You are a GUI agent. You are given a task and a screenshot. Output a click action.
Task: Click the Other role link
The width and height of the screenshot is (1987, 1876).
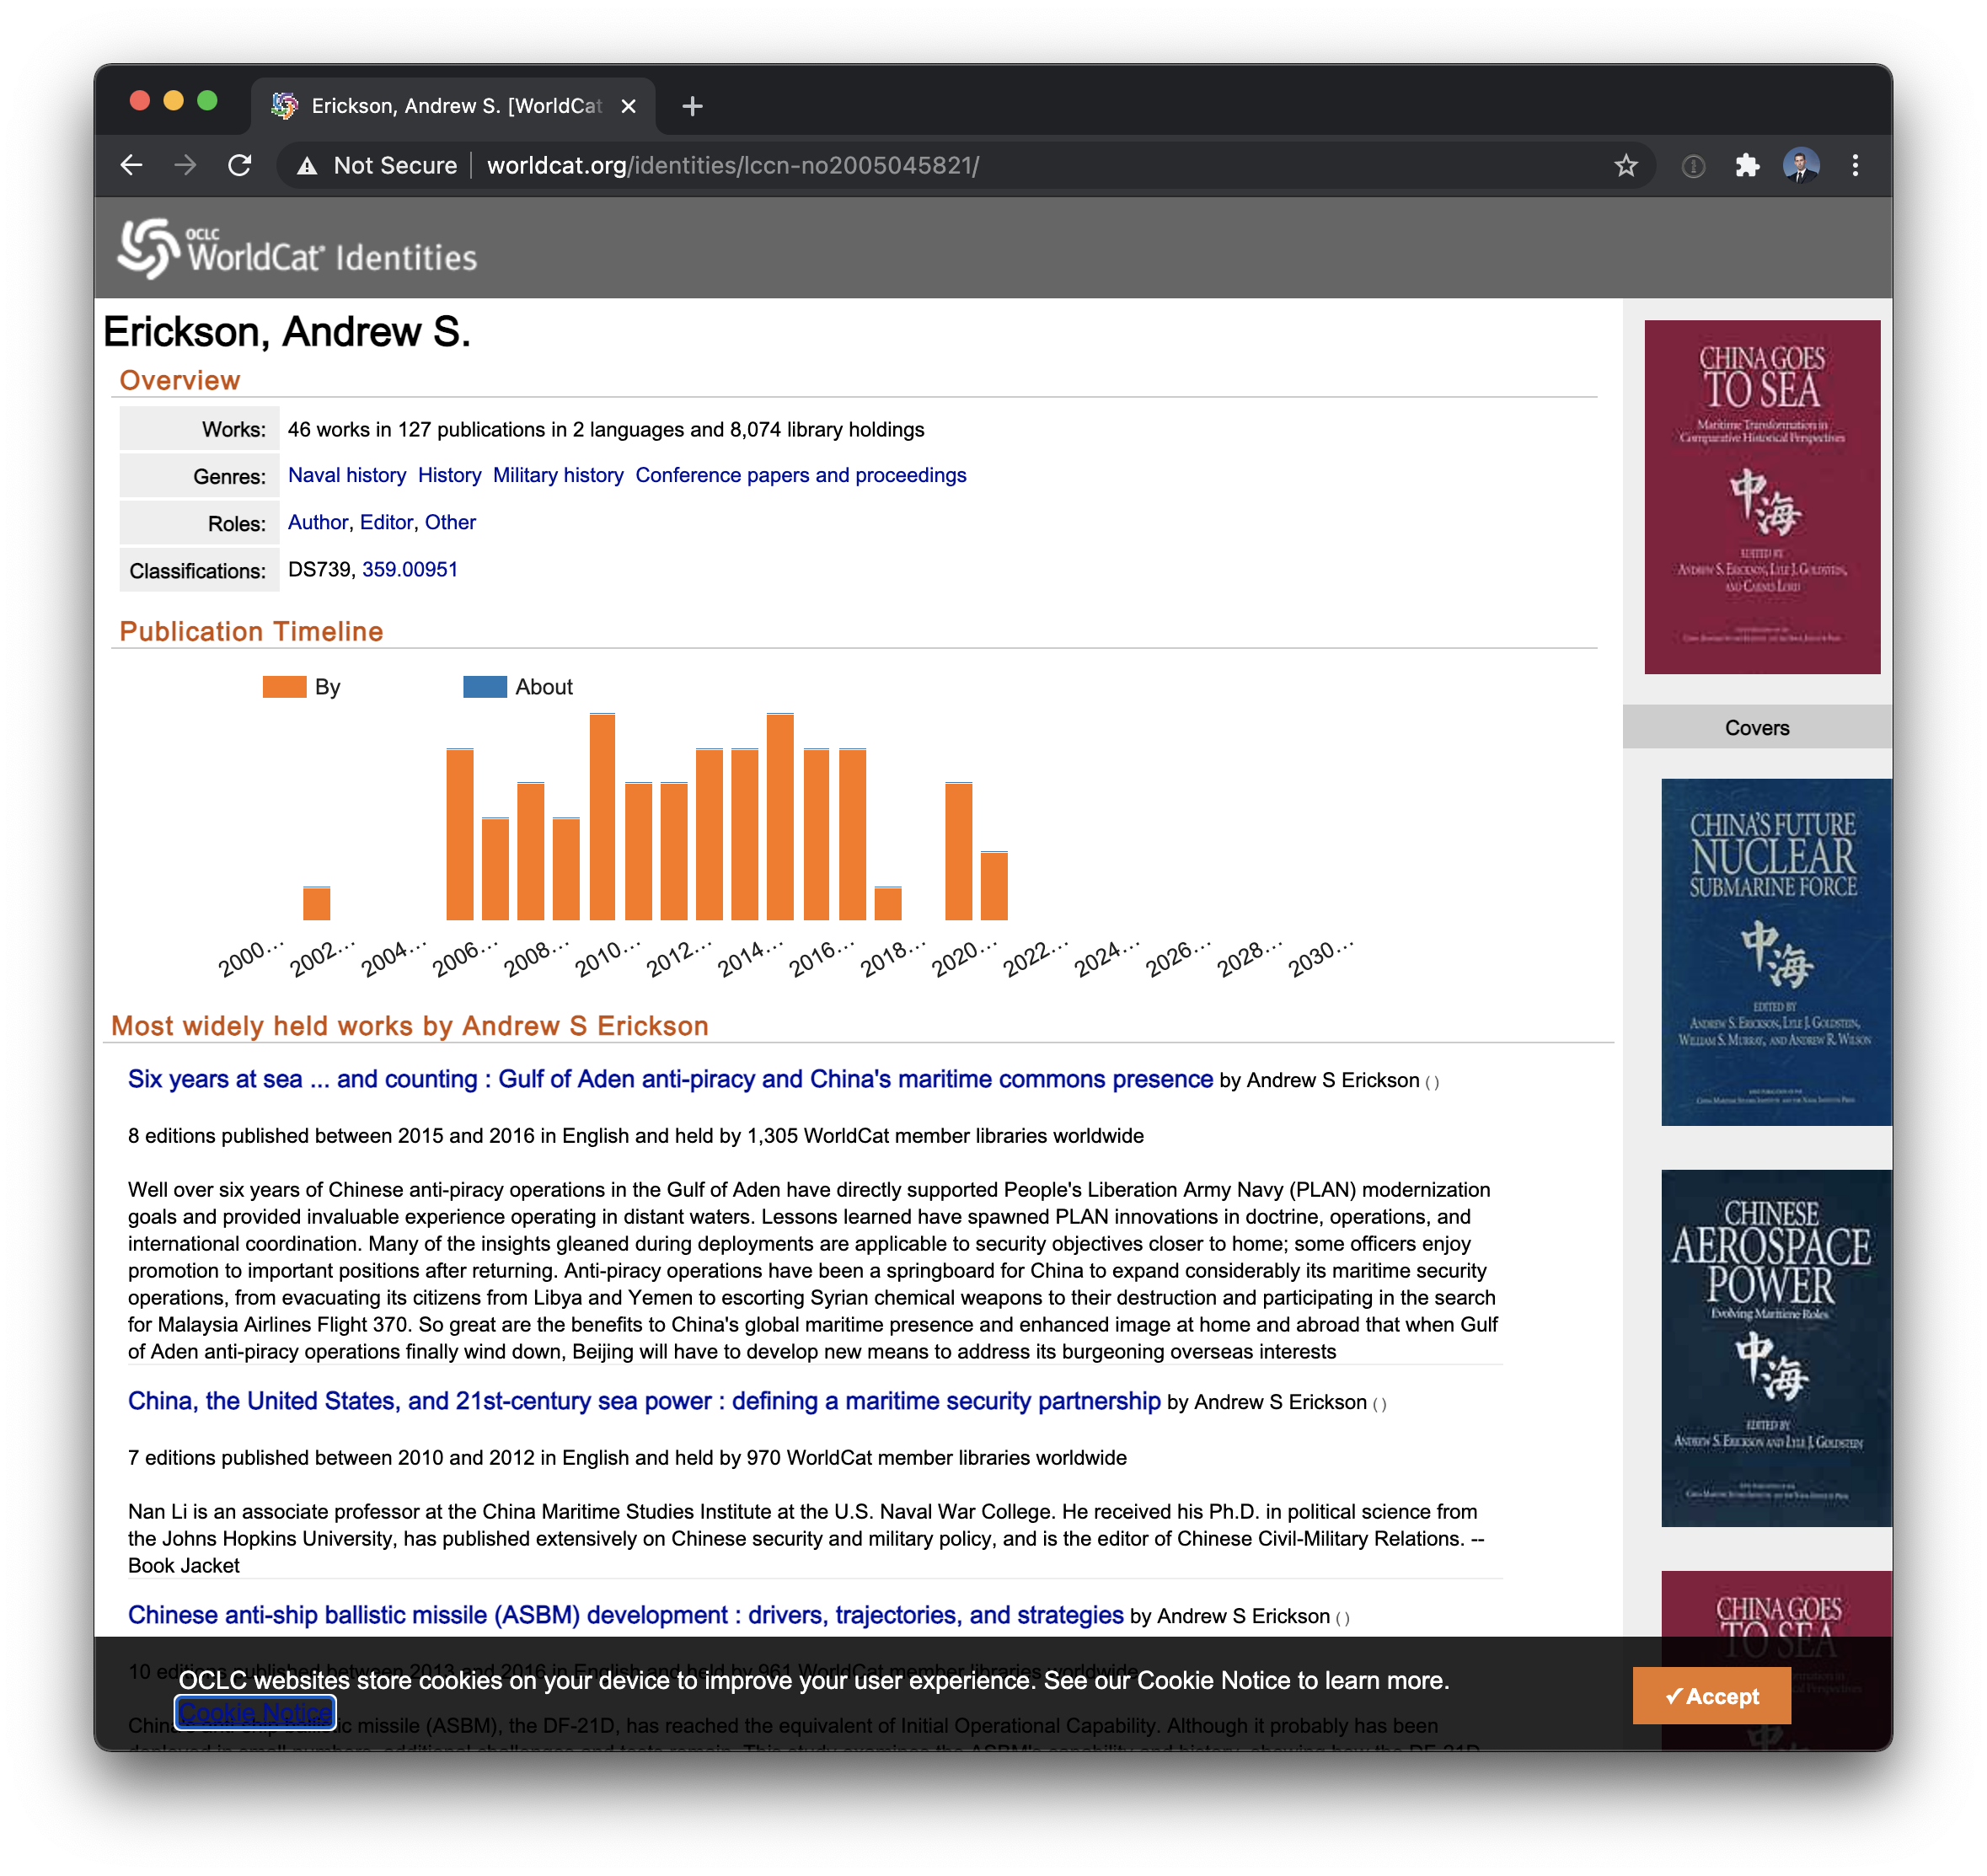(x=450, y=522)
